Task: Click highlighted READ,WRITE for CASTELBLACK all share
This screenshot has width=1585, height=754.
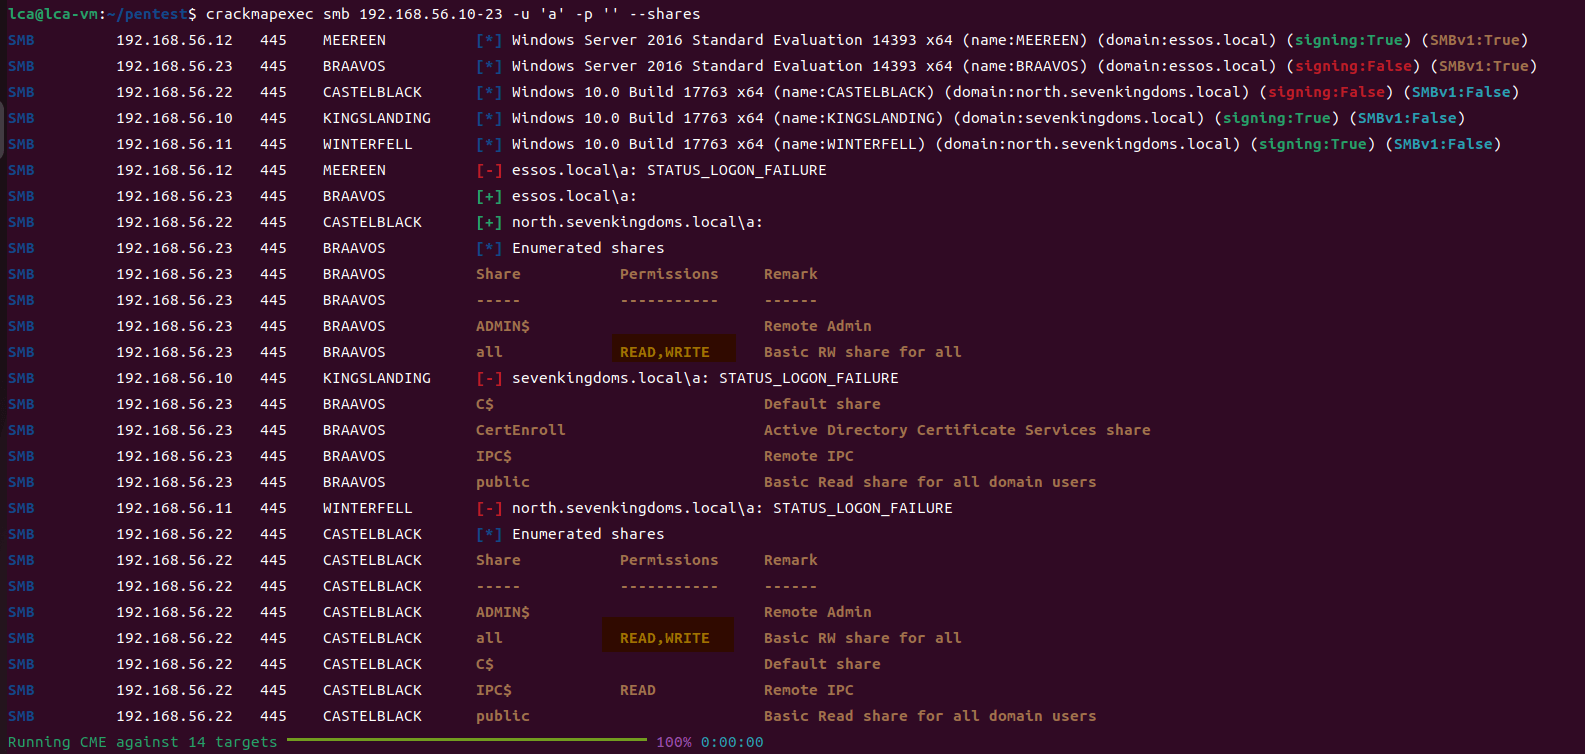Action: pyautogui.click(x=665, y=638)
